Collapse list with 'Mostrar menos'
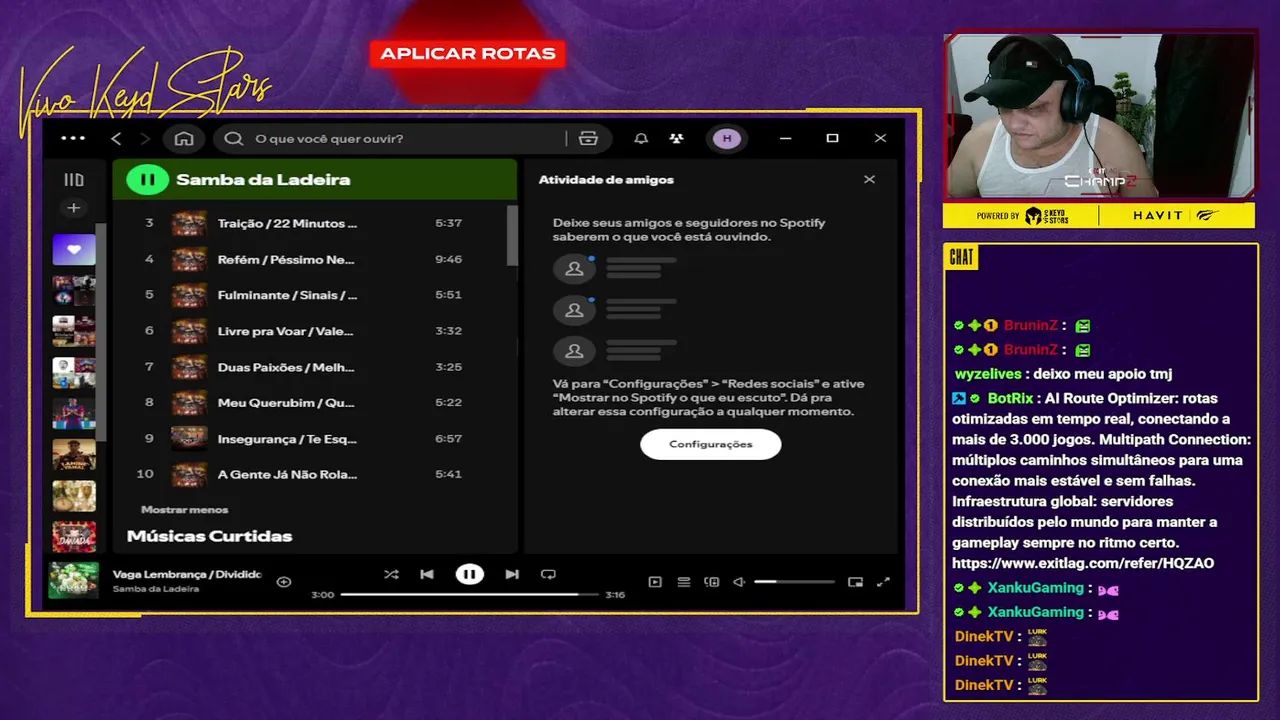The width and height of the screenshot is (1280, 720). point(184,509)
